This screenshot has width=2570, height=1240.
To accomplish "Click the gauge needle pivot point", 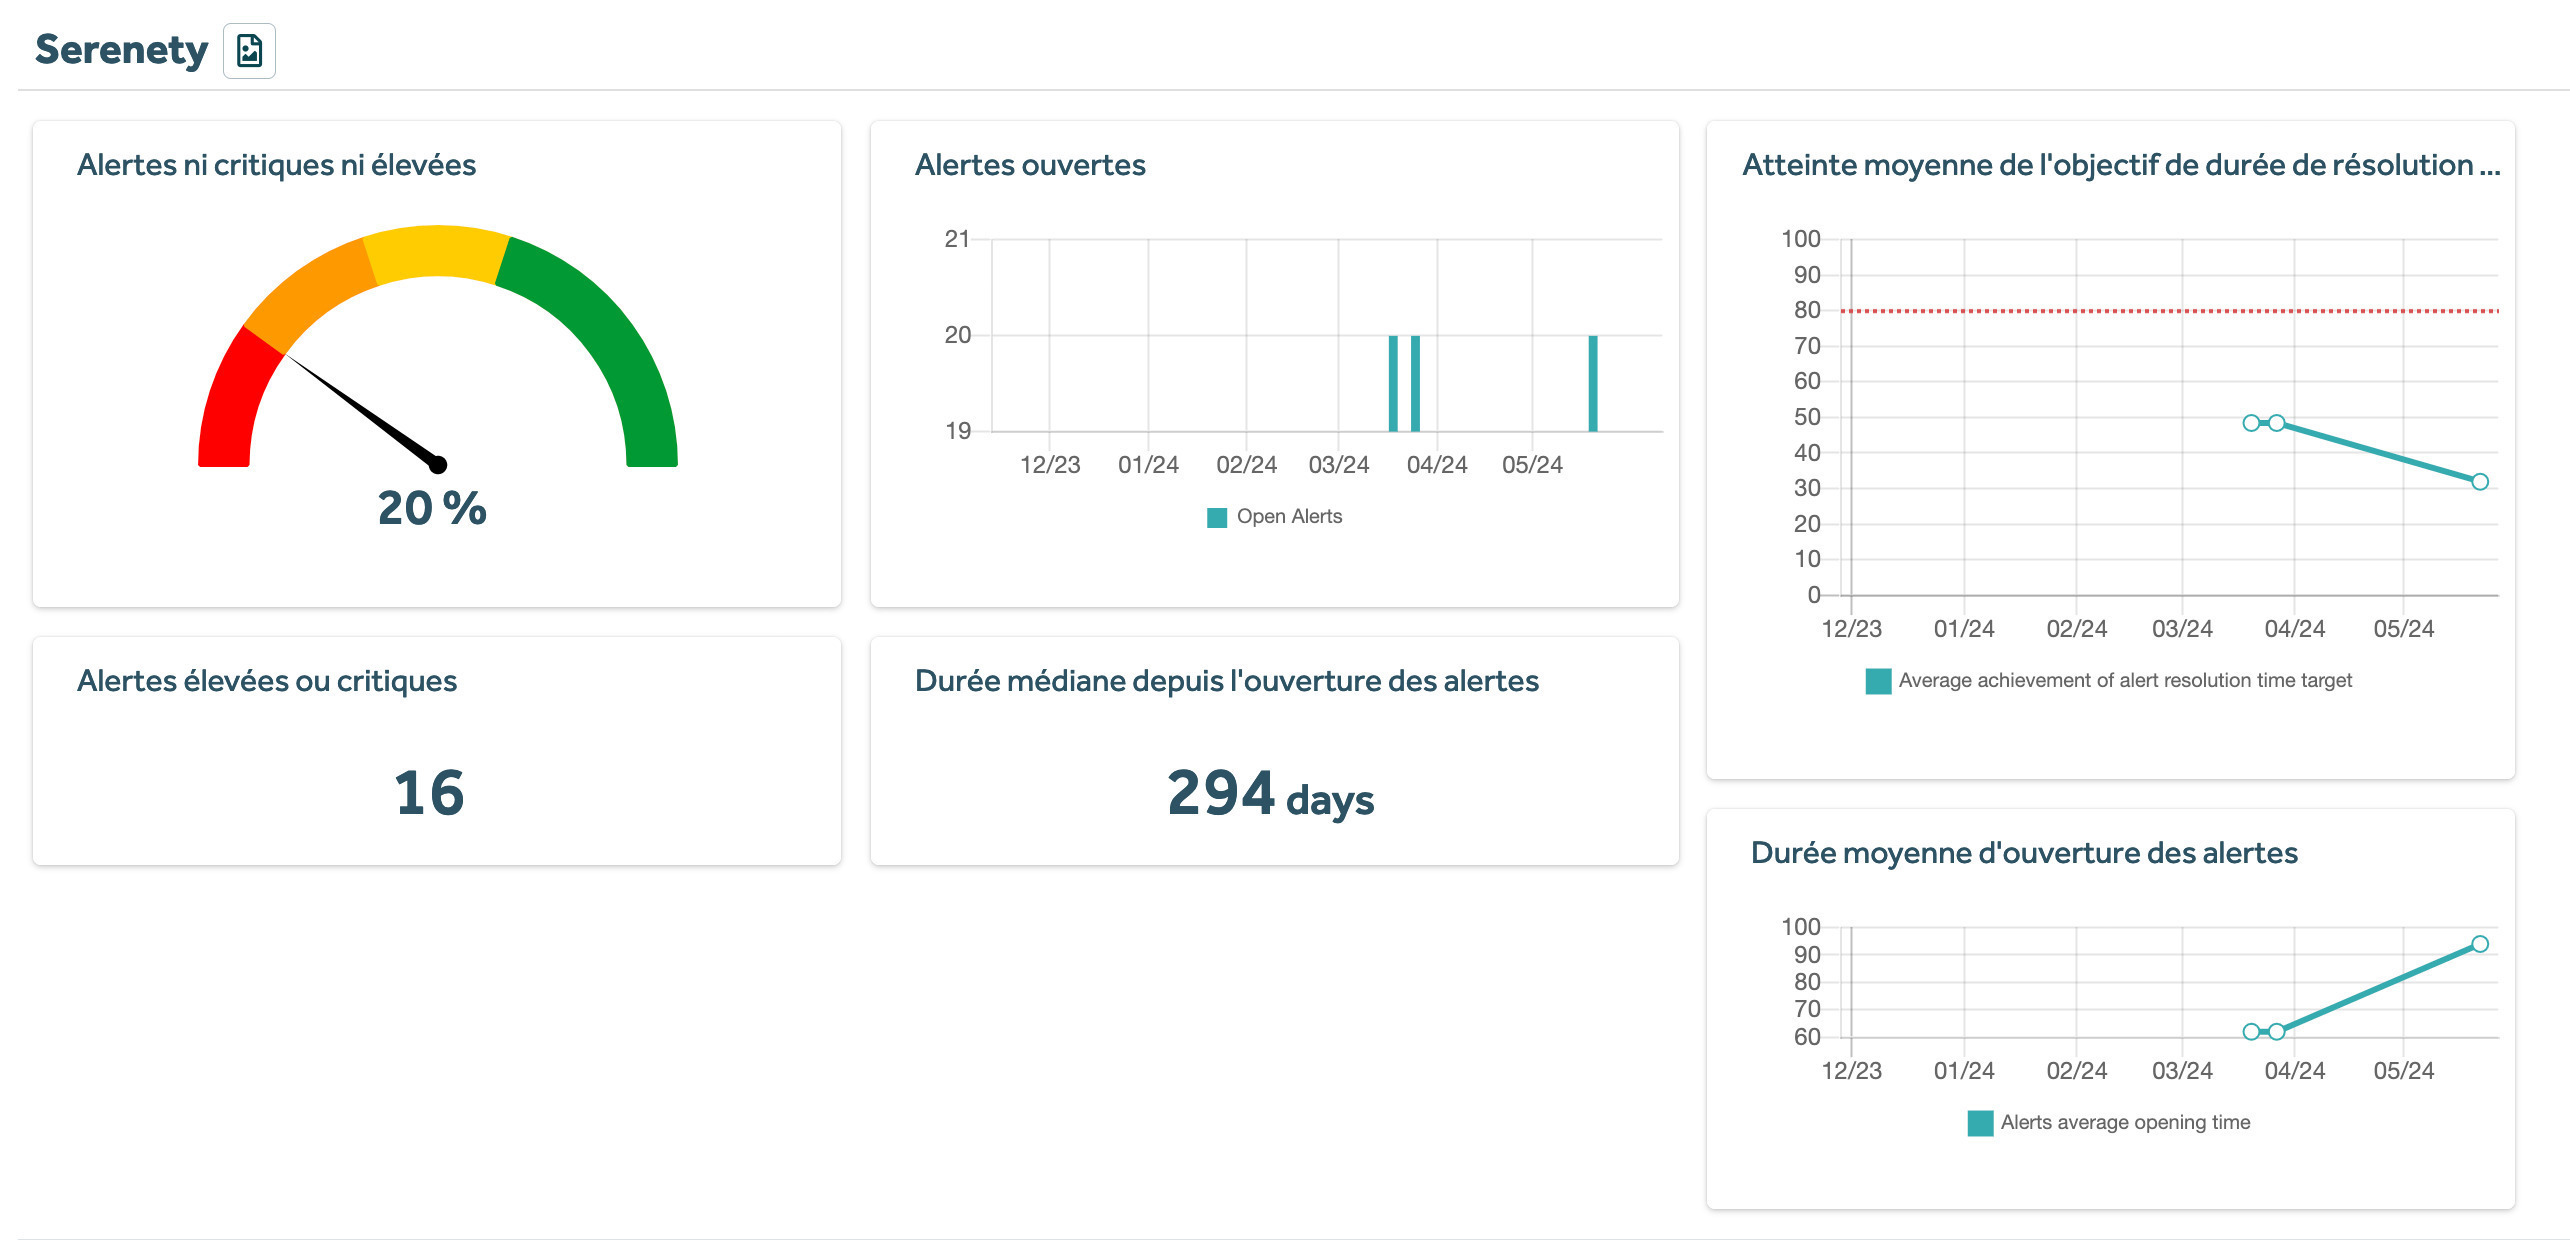I will [438, 465].
